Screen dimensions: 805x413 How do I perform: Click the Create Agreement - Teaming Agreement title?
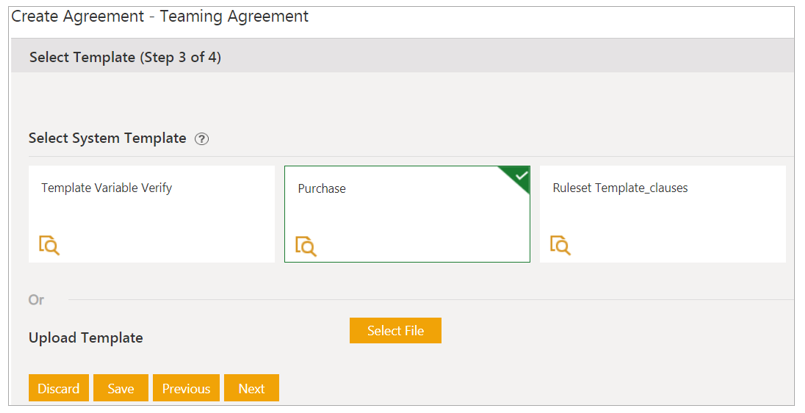point(160,17)
